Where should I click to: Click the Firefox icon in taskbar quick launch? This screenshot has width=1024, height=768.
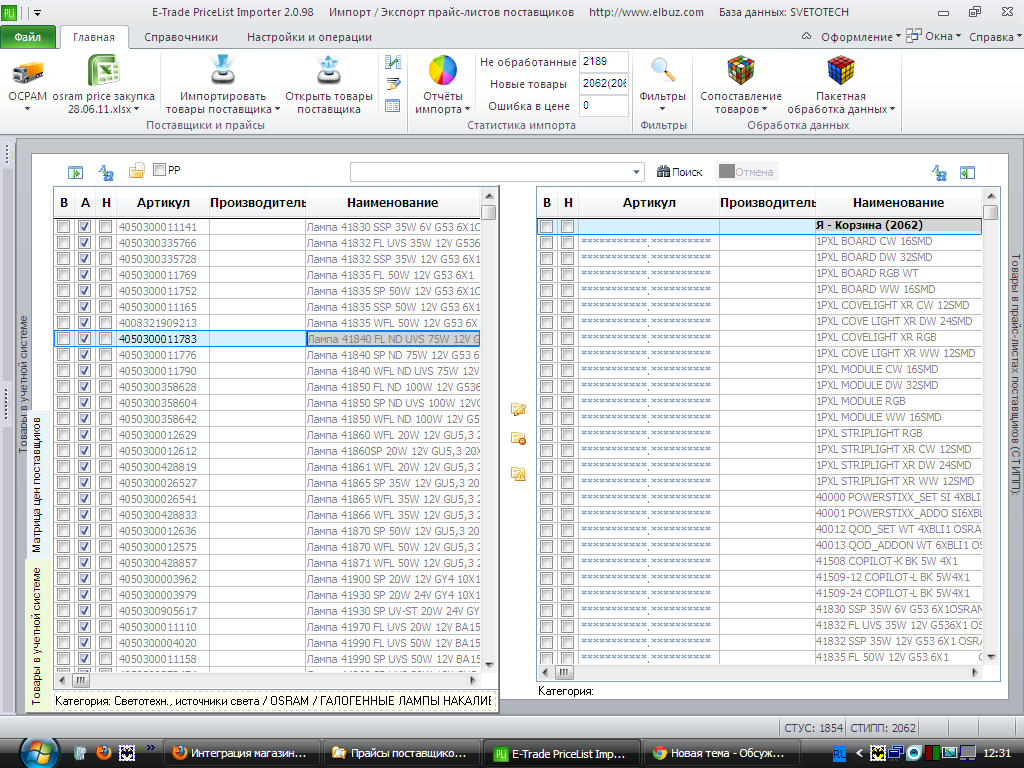coord(103,753)
